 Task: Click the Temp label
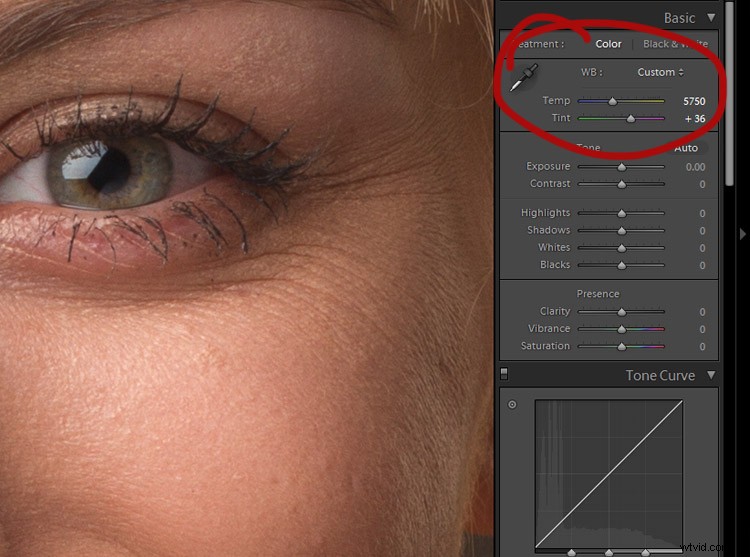[x=556, y=100]
